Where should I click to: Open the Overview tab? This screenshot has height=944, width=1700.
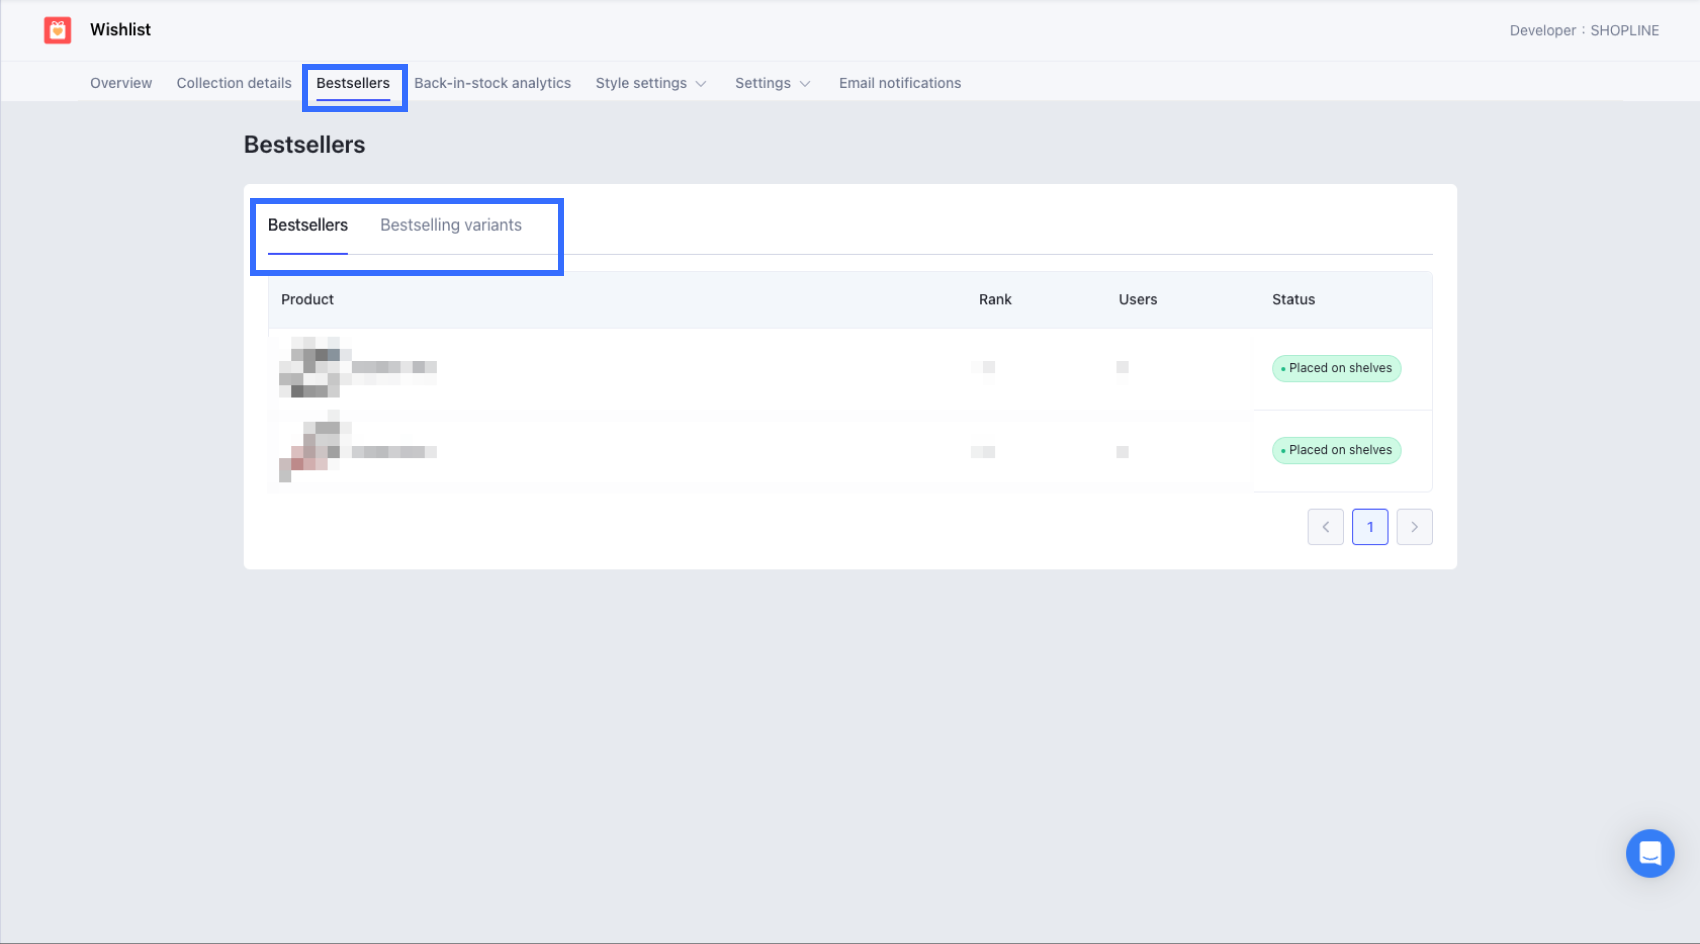(x=121, y=83)
